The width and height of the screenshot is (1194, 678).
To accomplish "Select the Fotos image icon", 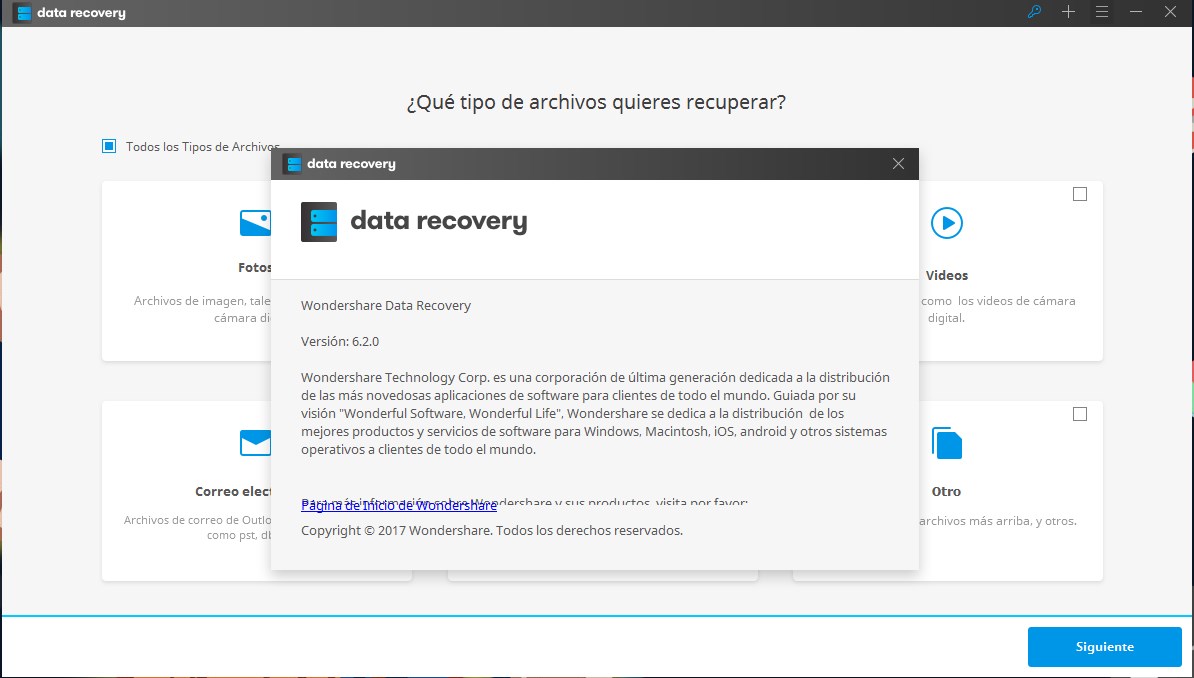I will [x=257, y=222].
